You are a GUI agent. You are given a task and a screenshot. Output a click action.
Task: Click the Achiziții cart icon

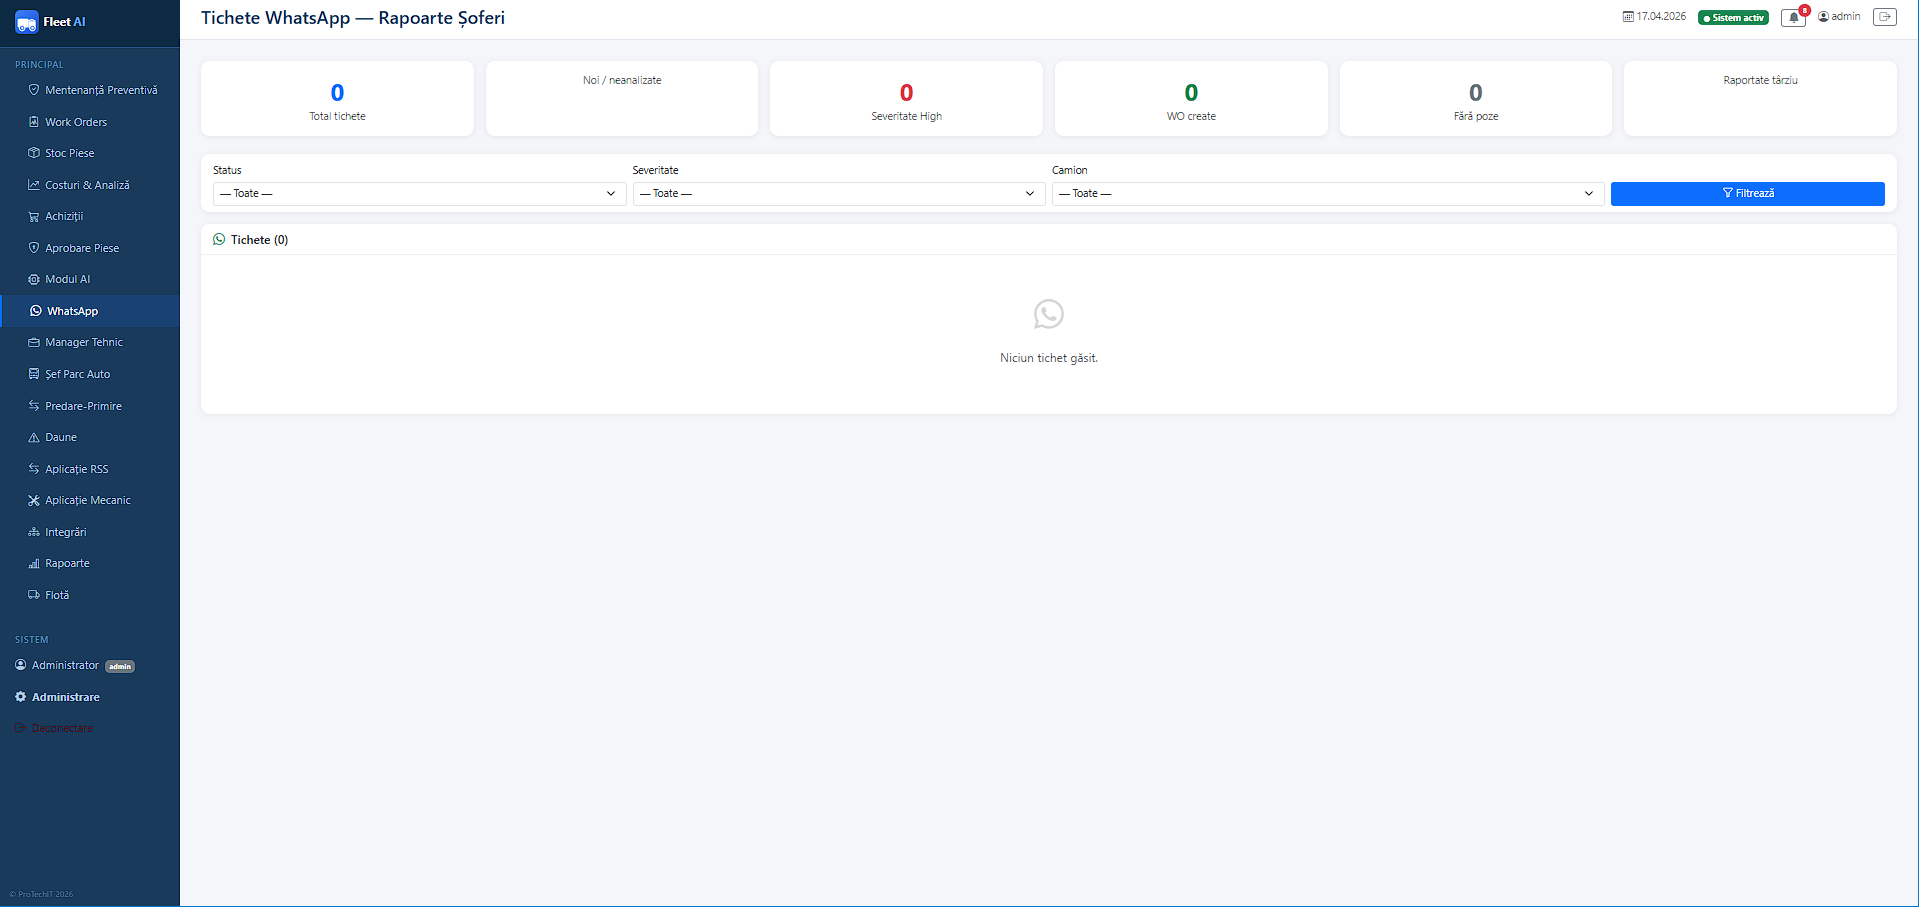[x=34, y=216]
